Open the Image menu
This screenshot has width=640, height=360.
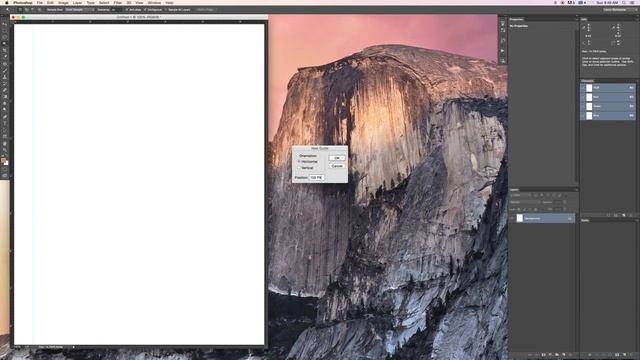[x=63, y=2]
